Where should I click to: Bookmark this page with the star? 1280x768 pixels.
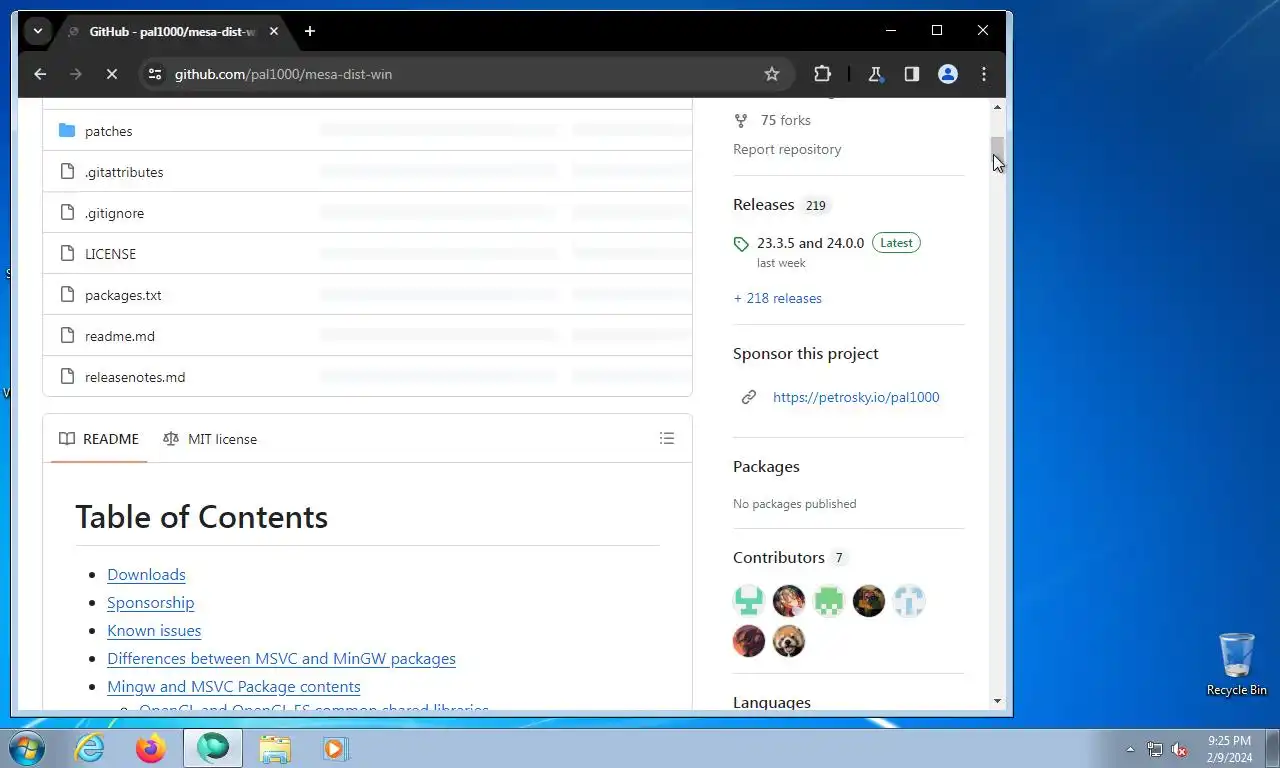pos(771,74)
